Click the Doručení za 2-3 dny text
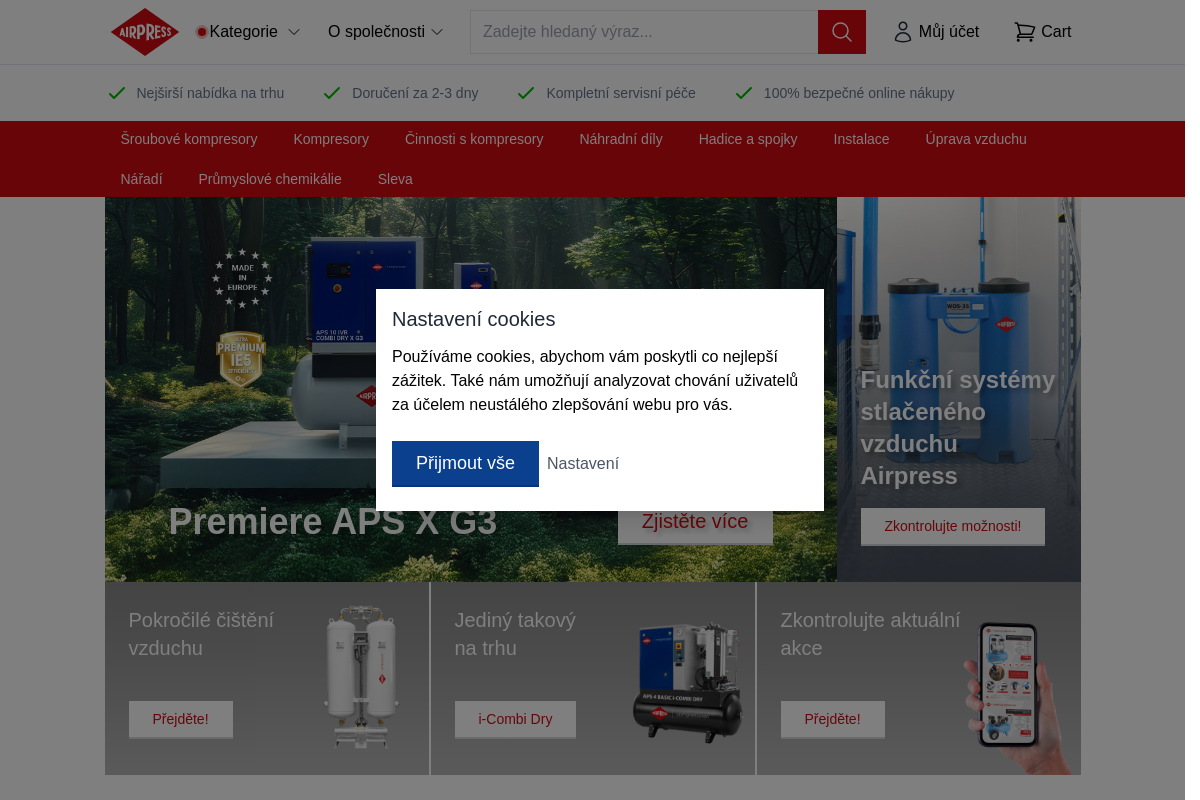Viewport: 1200px width, 800px height. (x=415, y=93)
